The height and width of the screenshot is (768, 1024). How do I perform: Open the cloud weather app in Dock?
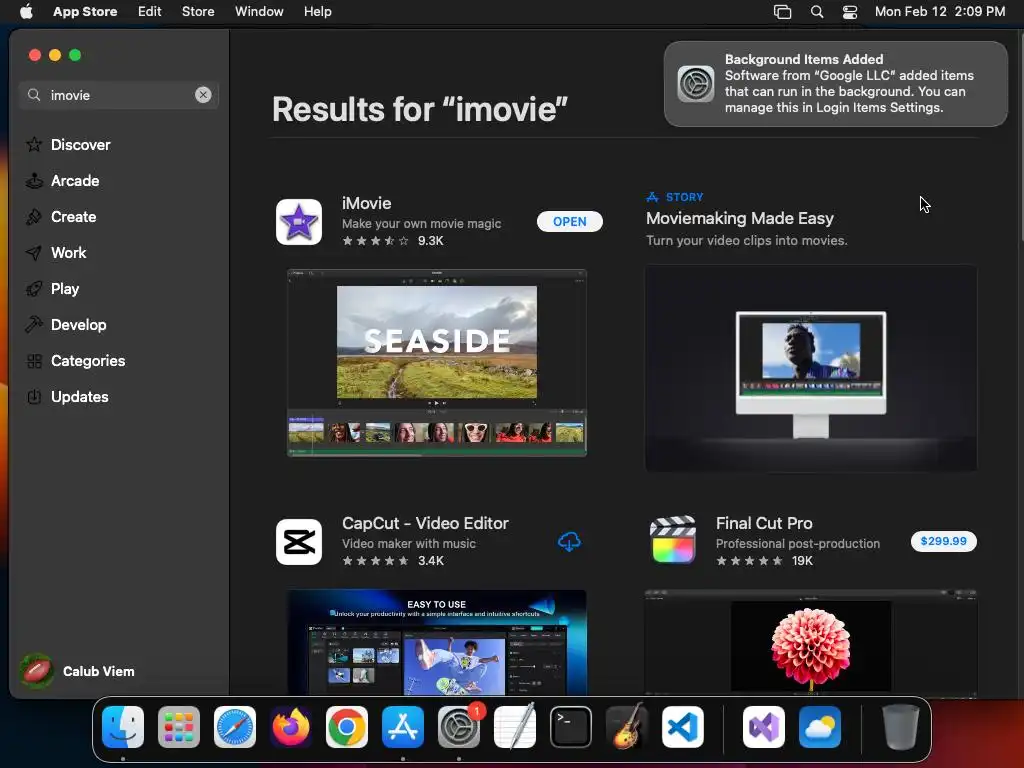820,727
